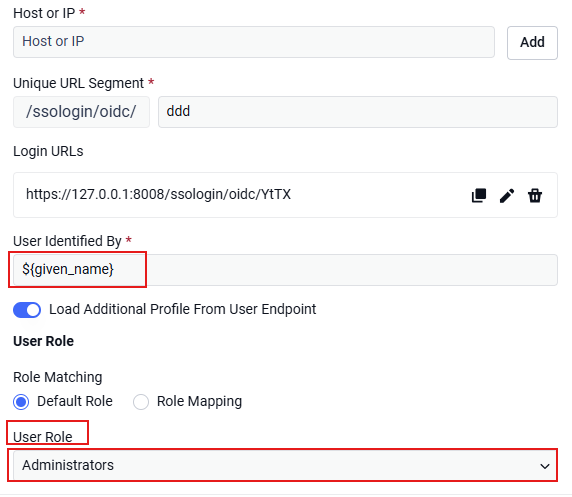Click the Unique URL Segment field containing ddd

click(358, 112)
